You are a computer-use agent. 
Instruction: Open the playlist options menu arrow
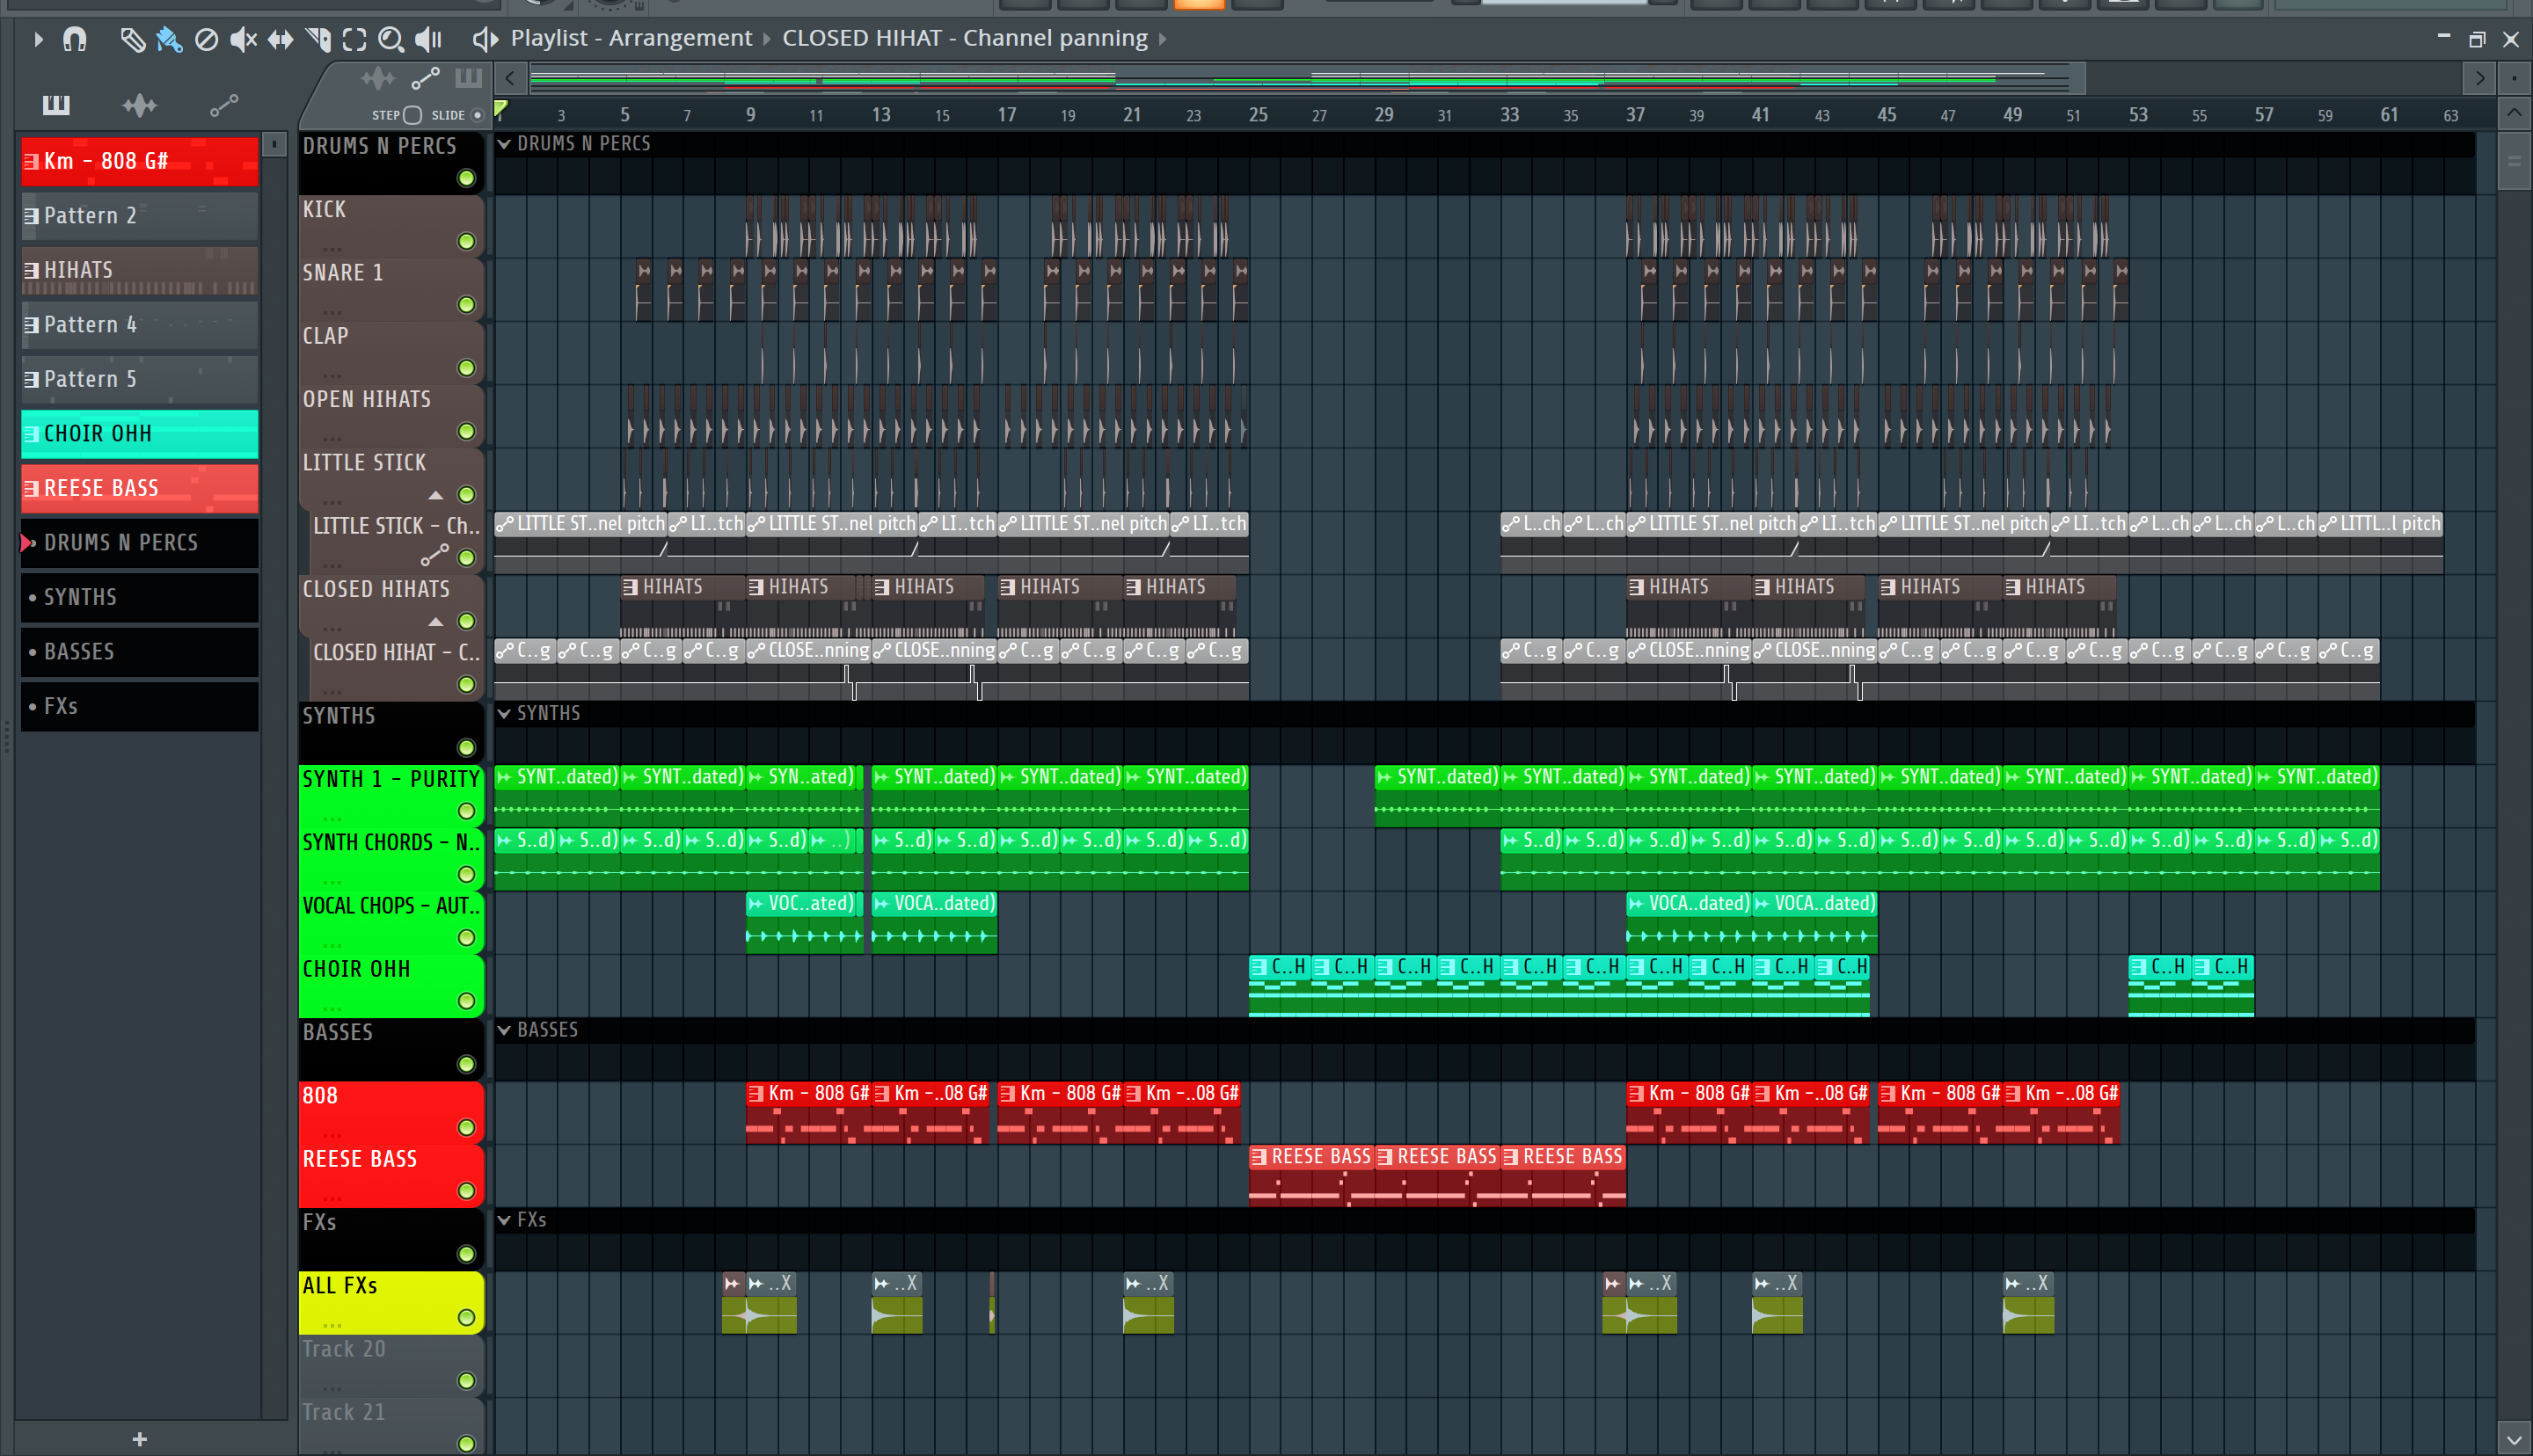[x=38, y=39]
